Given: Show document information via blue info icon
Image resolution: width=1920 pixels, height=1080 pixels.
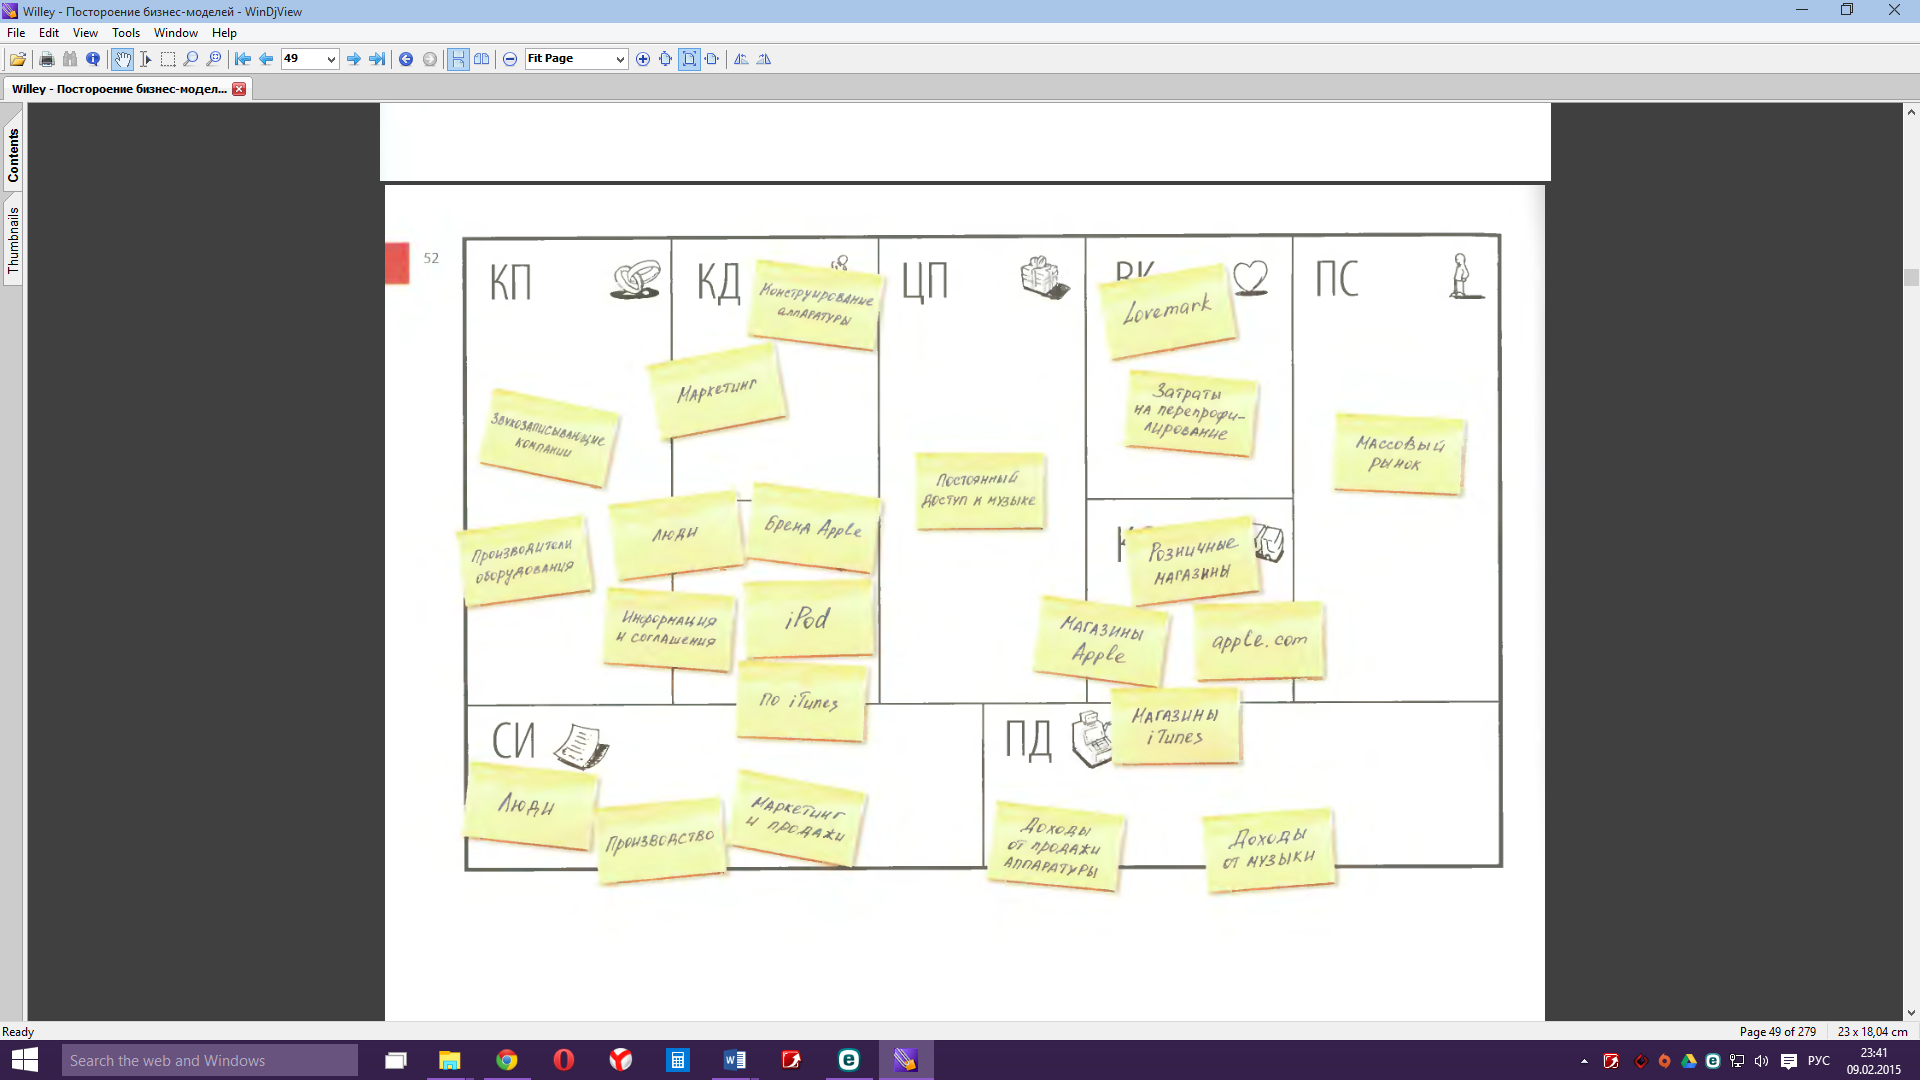Looking at the screenshot, I should point(93,59).
